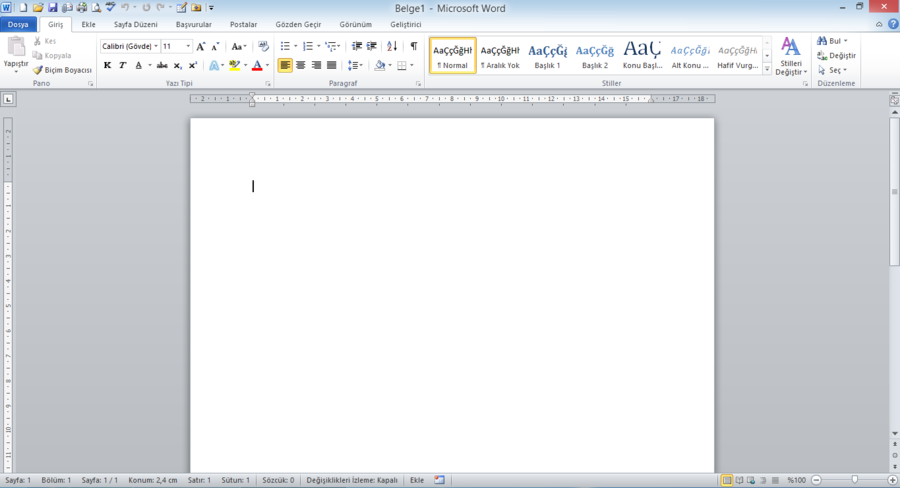The image size is (900, 488).
Task: Toggle Bold (K) formatting
Action: [x=107, y=65]
